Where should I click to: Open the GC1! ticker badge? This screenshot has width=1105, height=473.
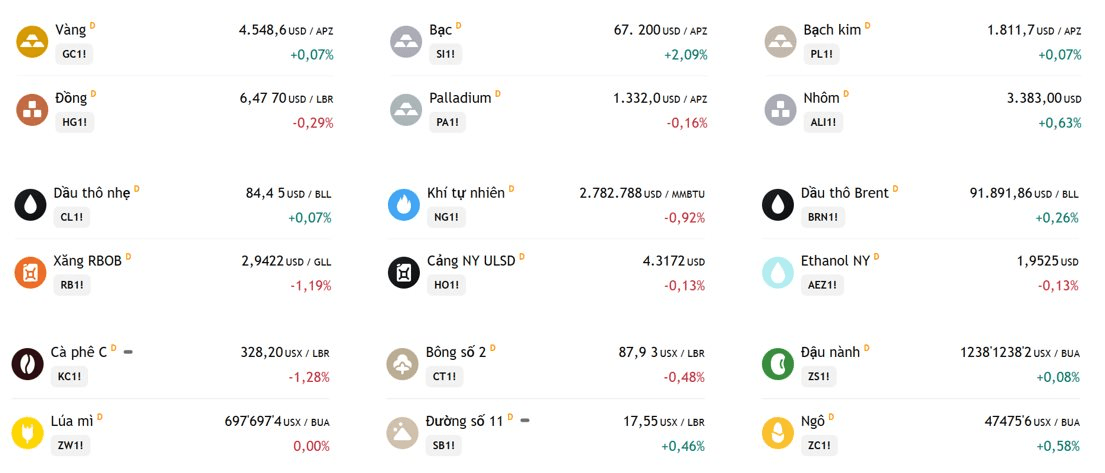pyautogui.click(x=74, y=54)
